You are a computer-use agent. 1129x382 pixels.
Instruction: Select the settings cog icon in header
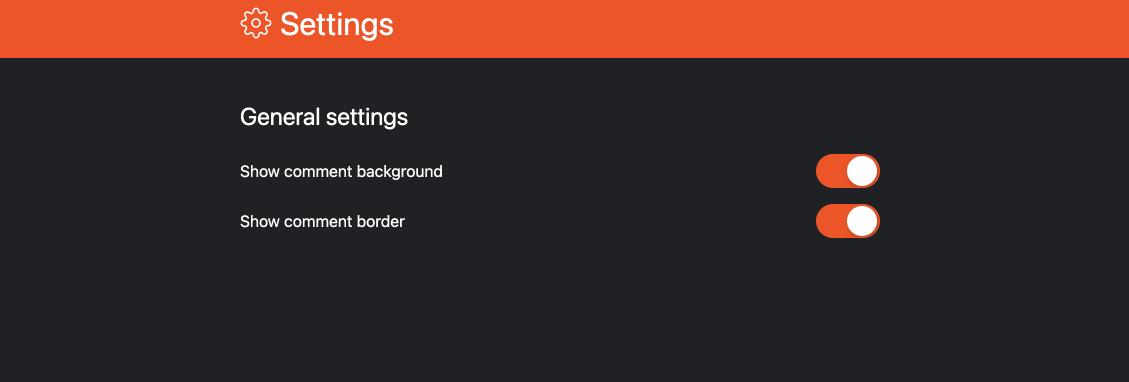pyautogui.click(x=256, y=24)
